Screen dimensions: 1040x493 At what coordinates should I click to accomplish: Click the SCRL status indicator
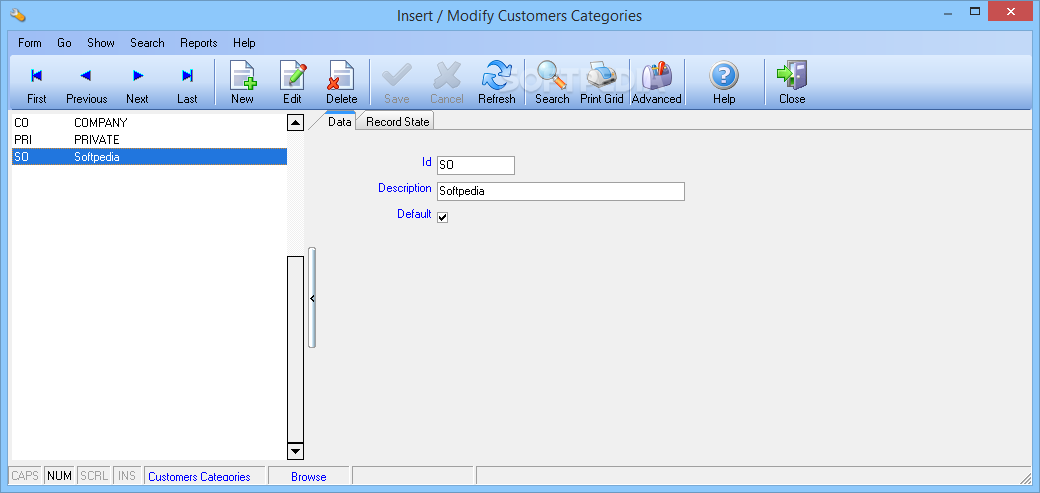94,476
